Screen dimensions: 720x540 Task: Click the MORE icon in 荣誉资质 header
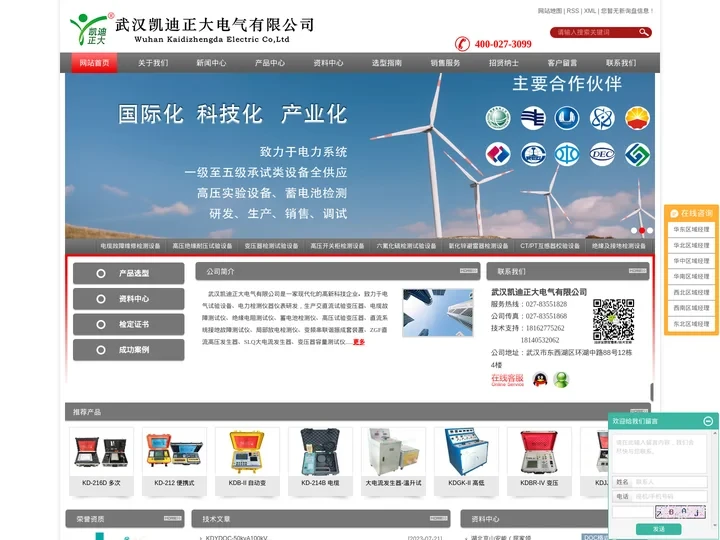click(173, 518)
